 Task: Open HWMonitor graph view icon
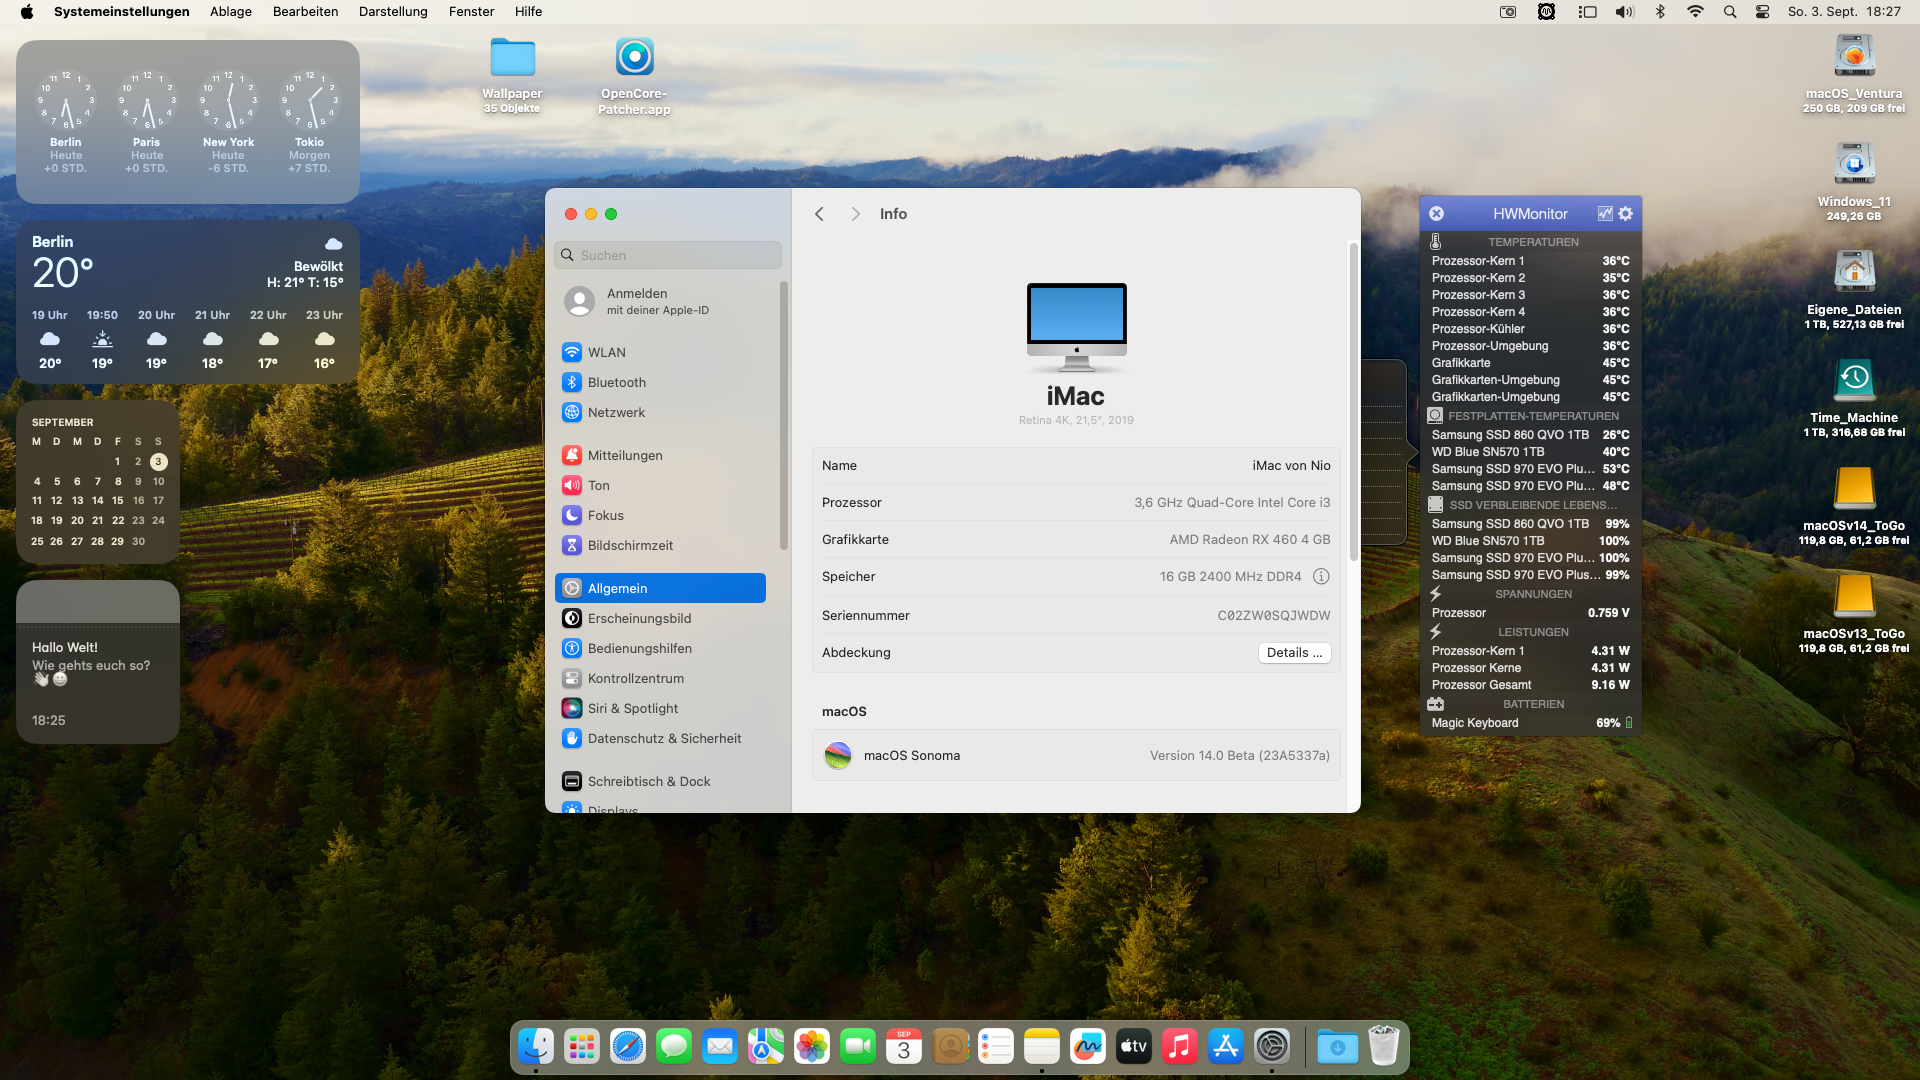pyautogui.click(x=1605, y=213)
